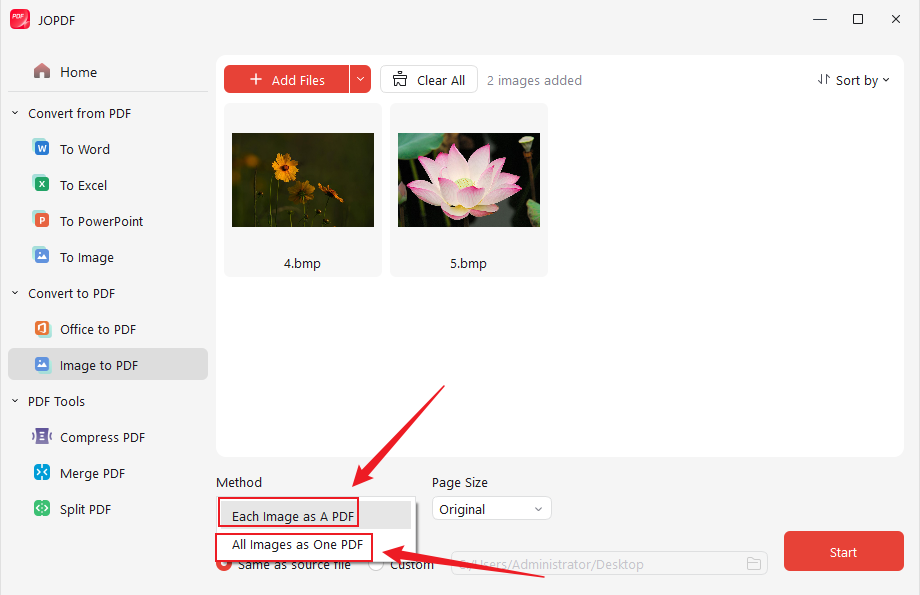Screen dimensions: 920x595
Task: Select the Office to PDF tool
Action: coord(99,328)
